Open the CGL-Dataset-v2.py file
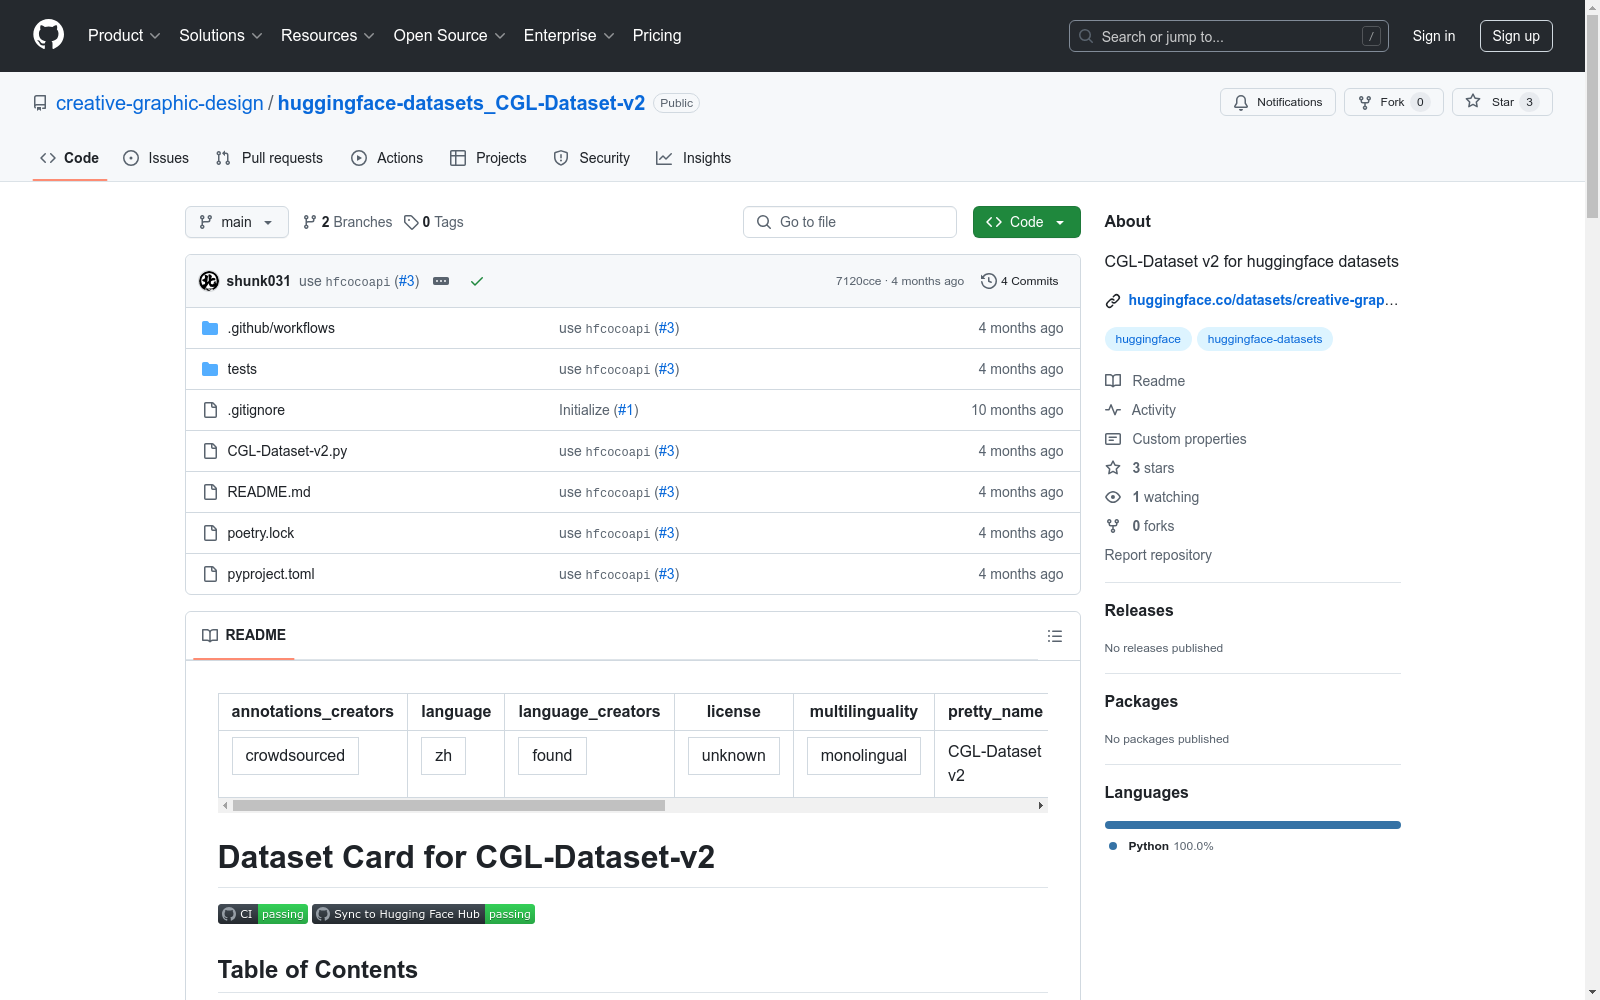Image resolution: width=1600 pixels, height=1000 pixels. click(287, 451)
